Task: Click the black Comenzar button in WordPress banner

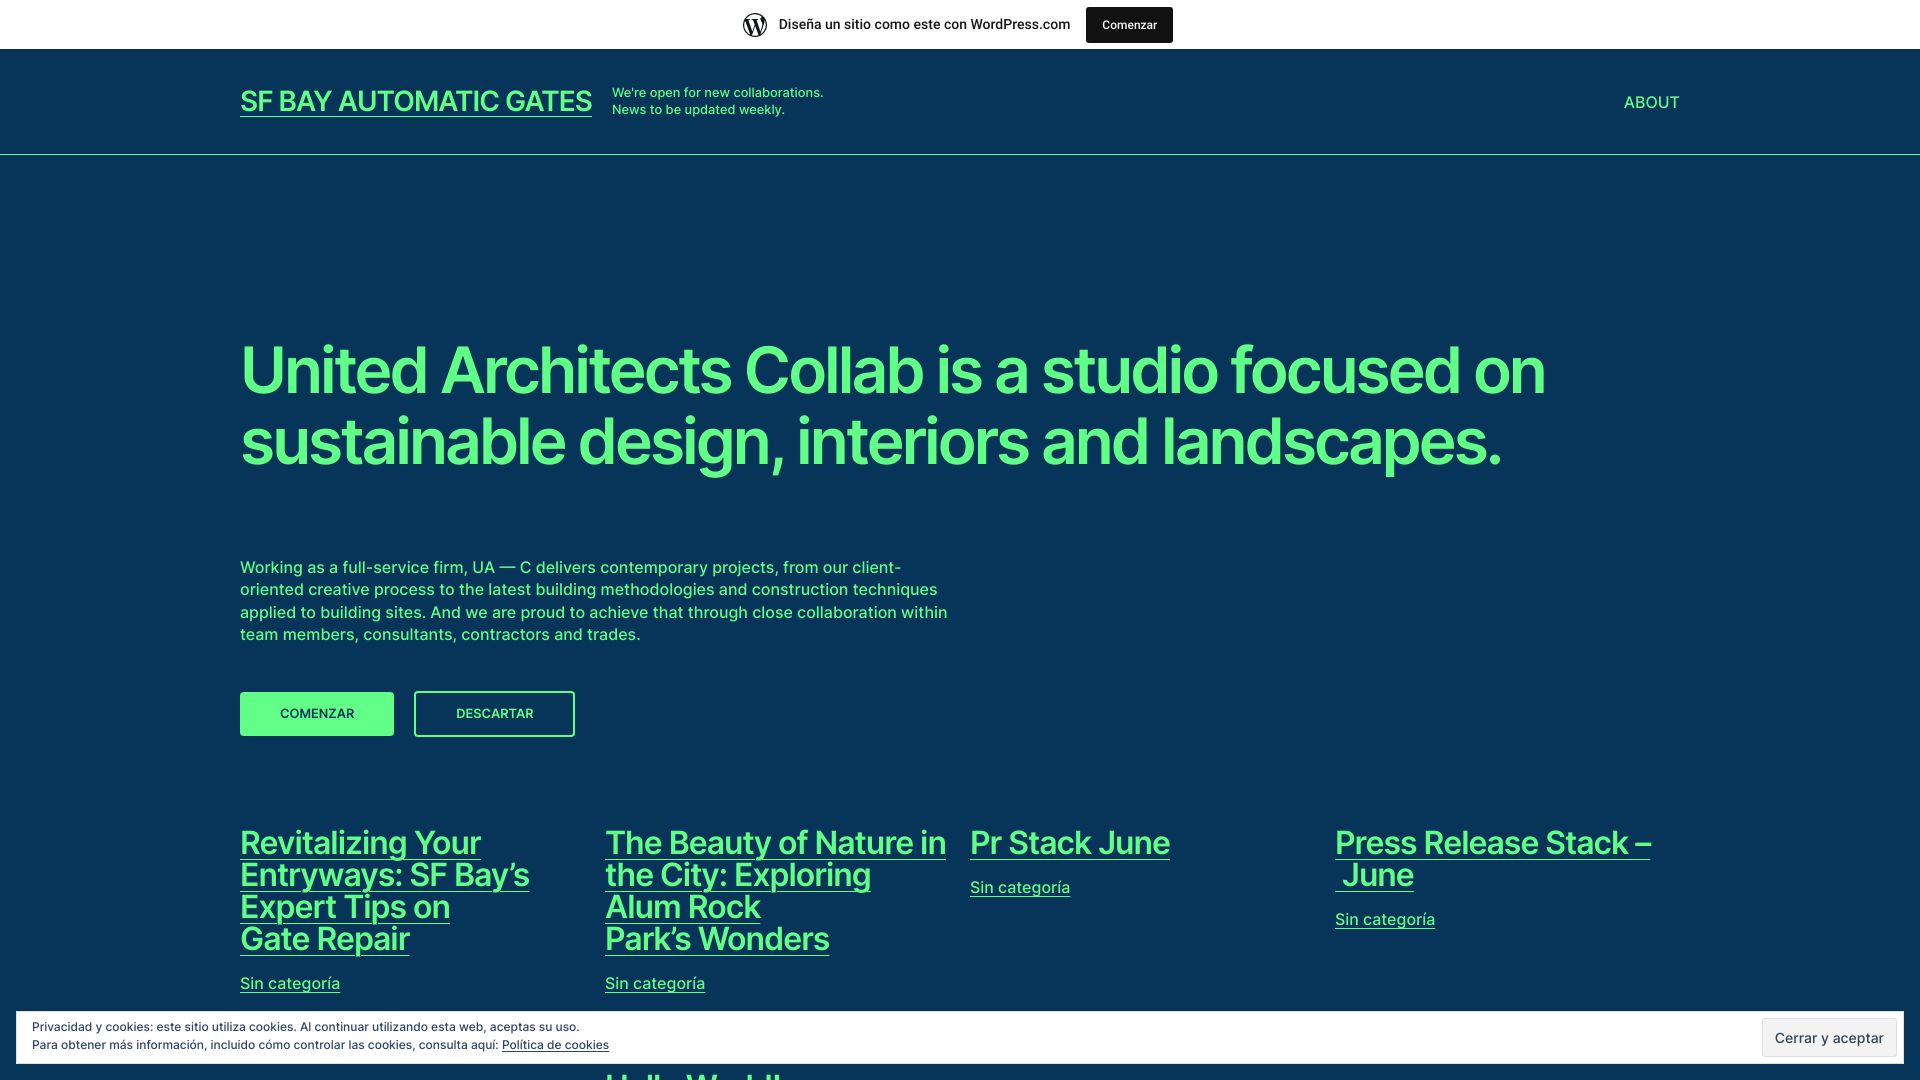Action: coord(1129,25)
